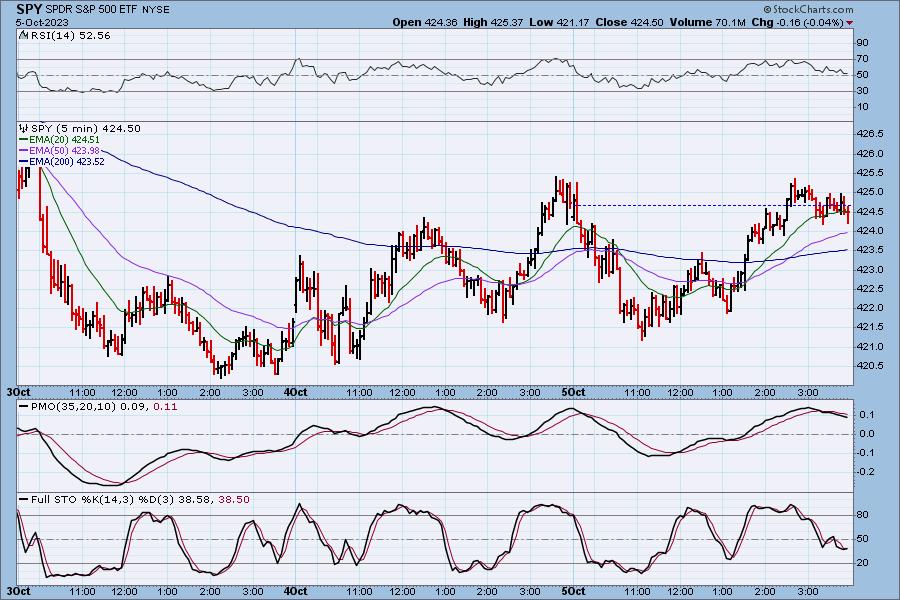Click the 'Close 424.50' value
This screenshot has width=900, height=600.
point(629,22)
